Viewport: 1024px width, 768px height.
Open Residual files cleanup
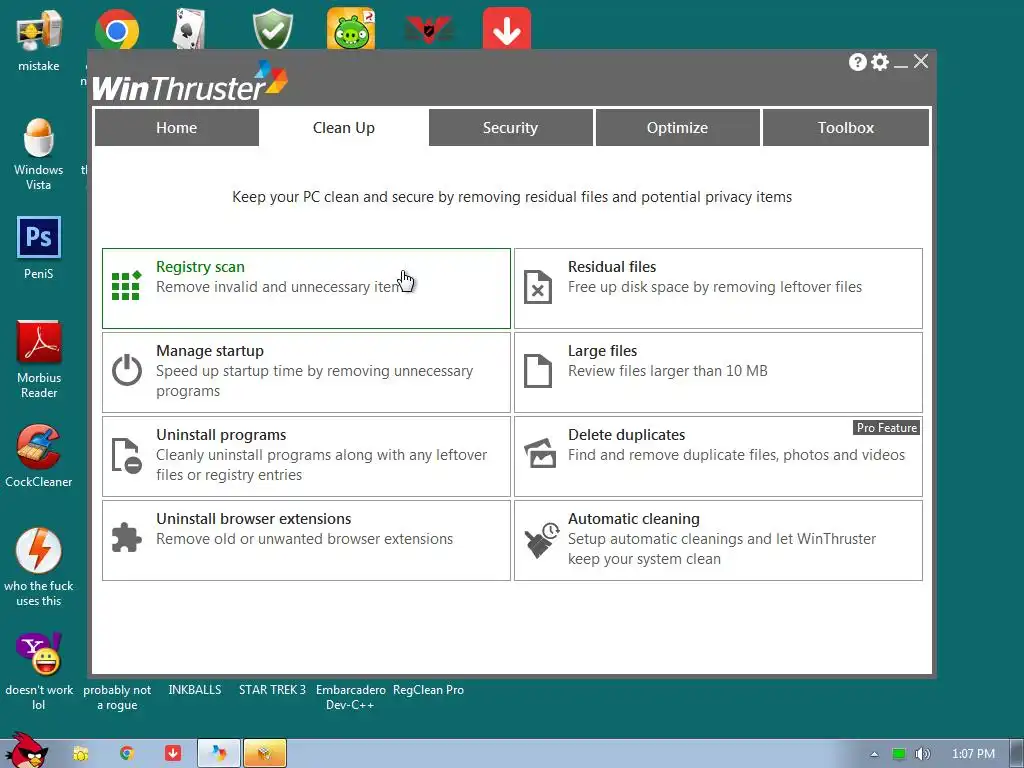click(x=718, y=288)
